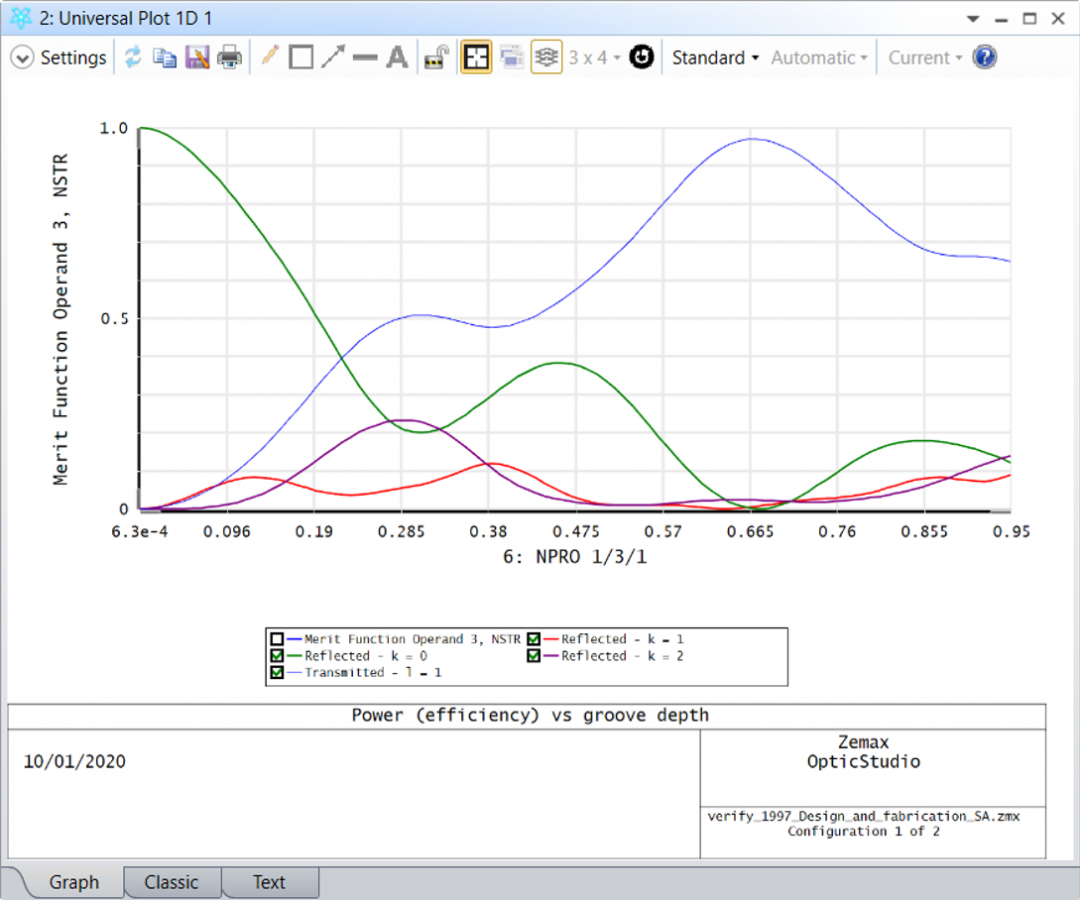The width and height of the screenshot is (1080, 900).
Task: Choose the arrow drawing tool
Action: (332, 58)
